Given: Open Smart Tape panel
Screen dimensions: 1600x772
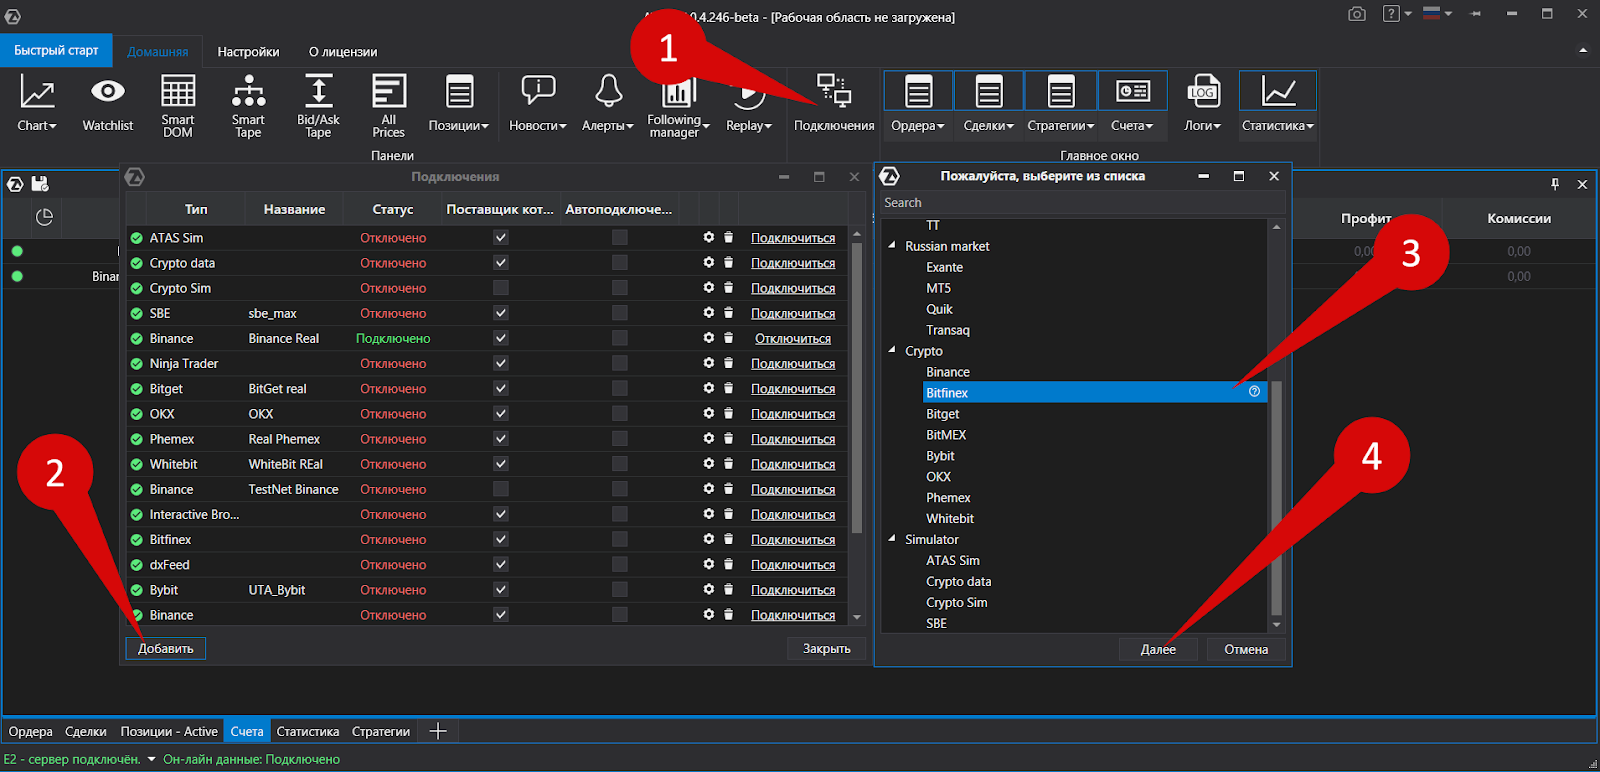Looking at the screenshot, I should 248,92.
